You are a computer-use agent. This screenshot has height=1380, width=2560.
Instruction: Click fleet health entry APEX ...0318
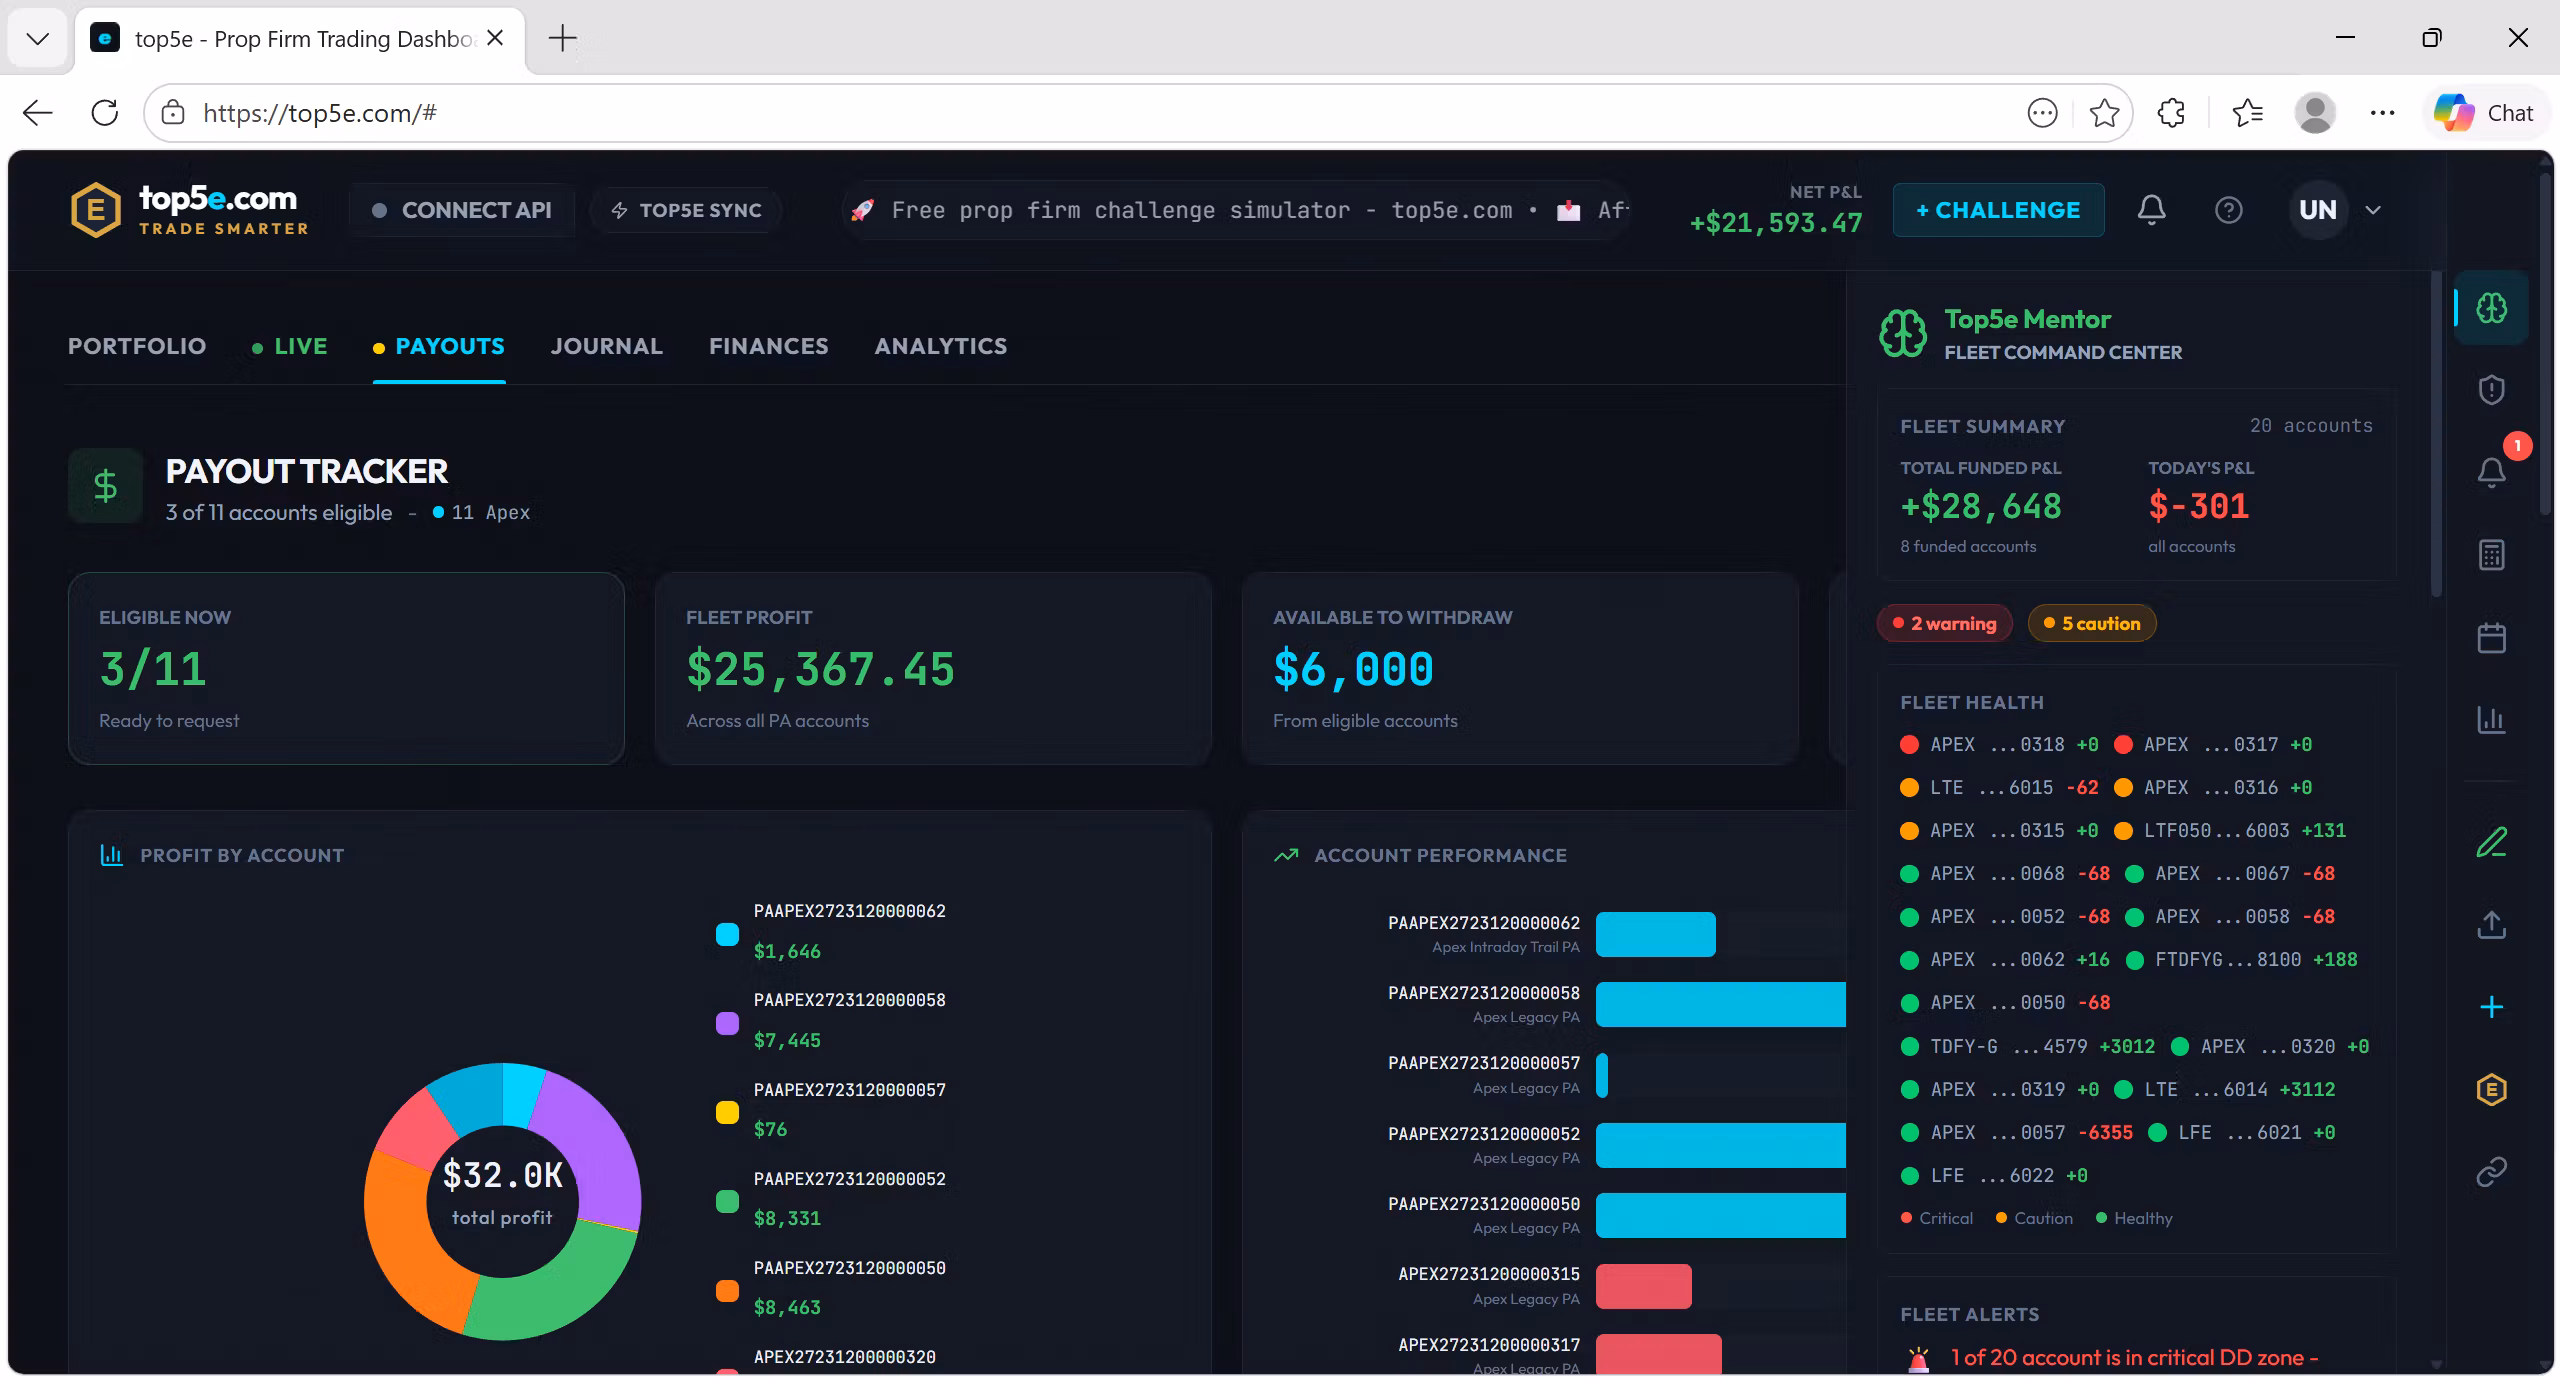coord(1999,744)
